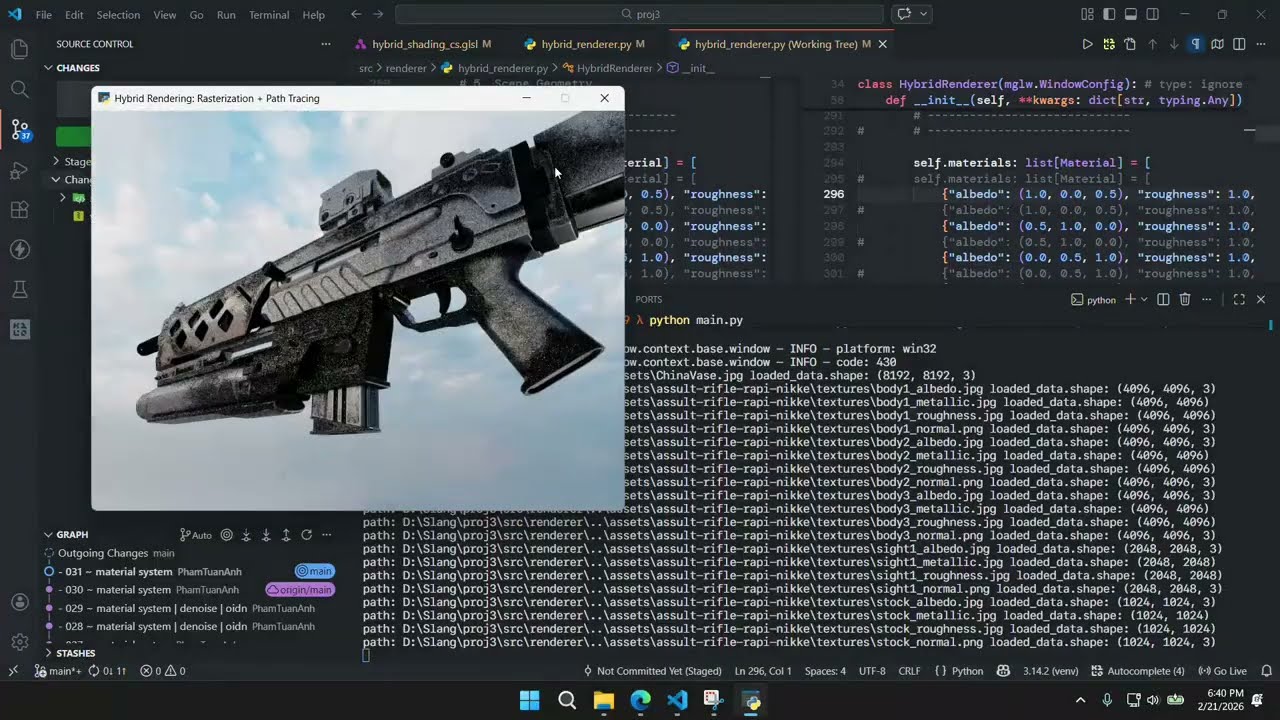
Task: Toggle secondary side bar visibility
Action: point(1153,14)
